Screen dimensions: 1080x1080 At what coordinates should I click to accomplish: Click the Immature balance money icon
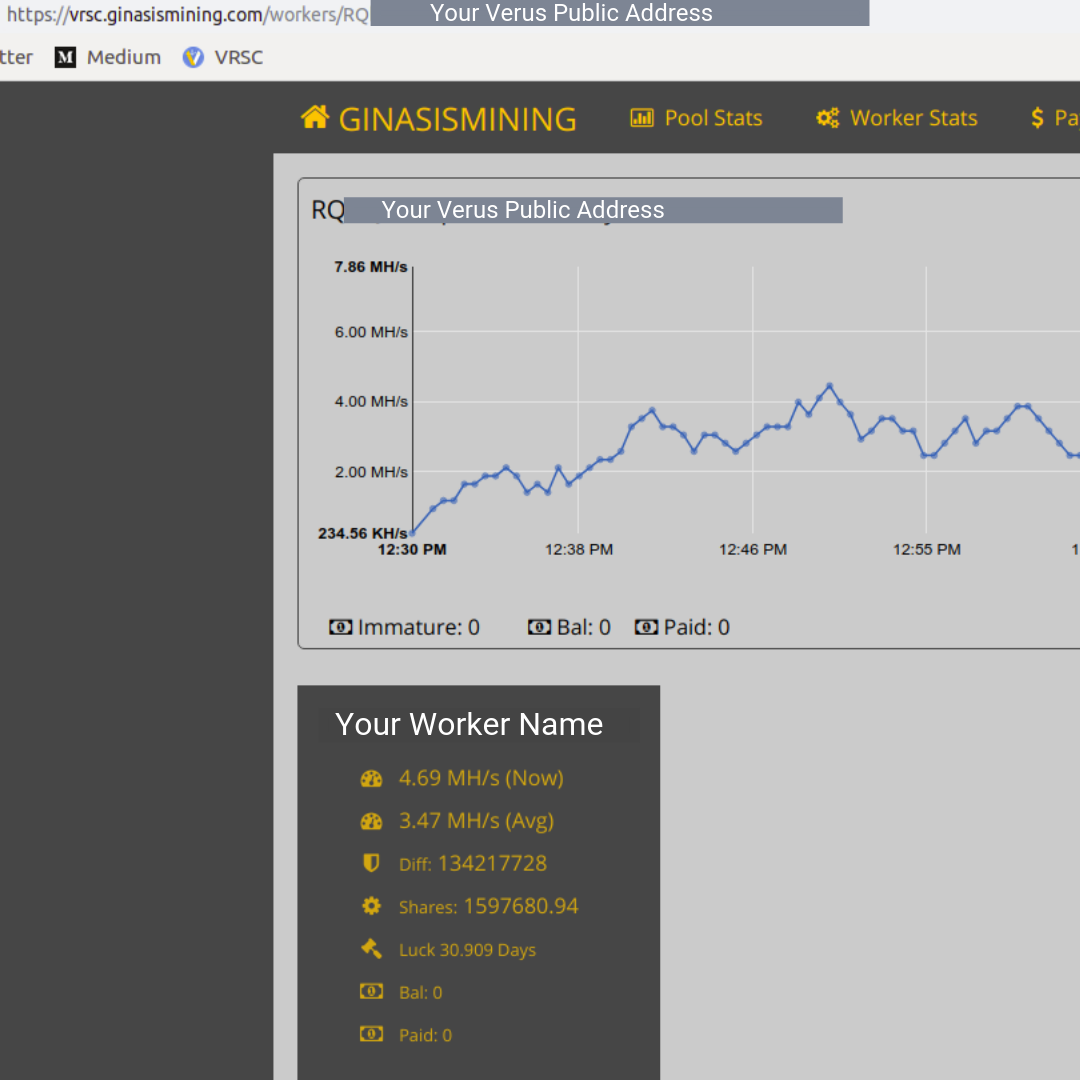click(x=340, y=627)
